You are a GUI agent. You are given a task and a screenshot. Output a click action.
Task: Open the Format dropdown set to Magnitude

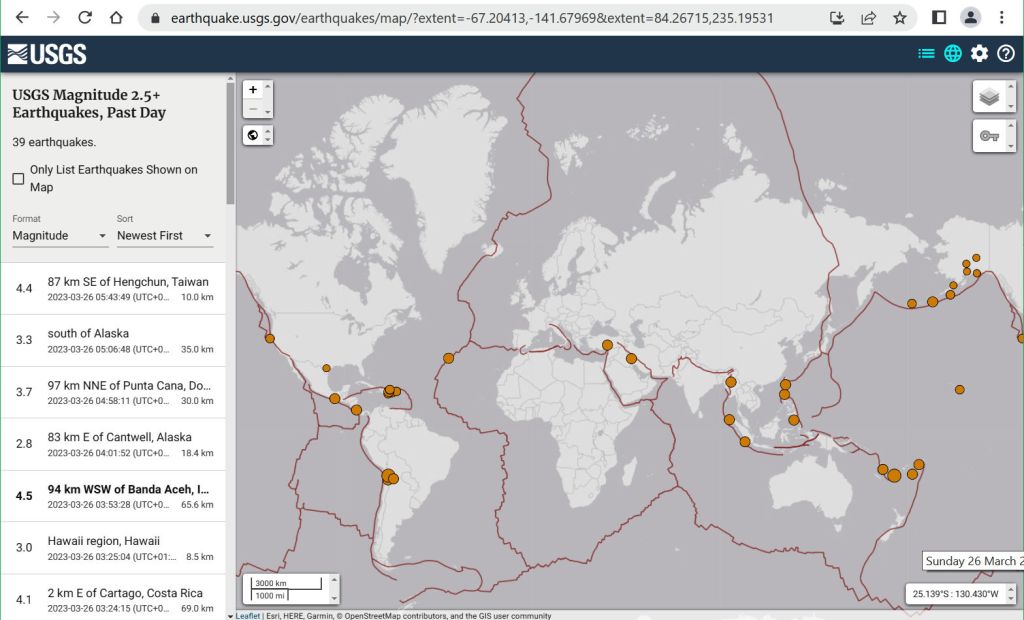59,236
